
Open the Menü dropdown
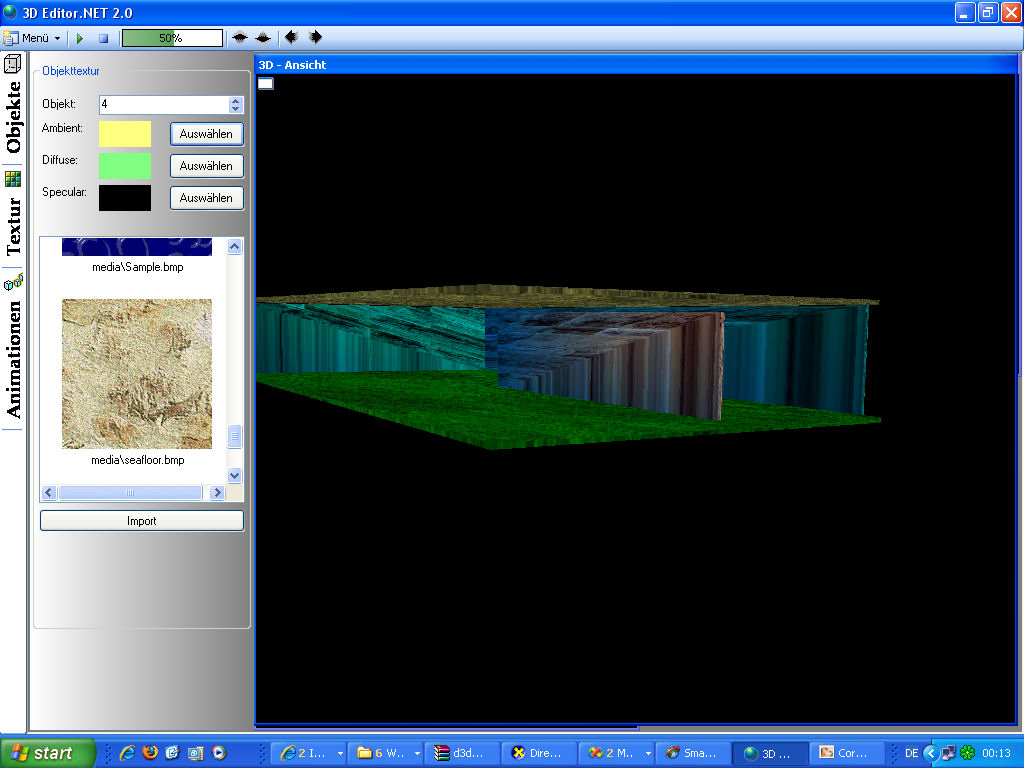(32, 38)
